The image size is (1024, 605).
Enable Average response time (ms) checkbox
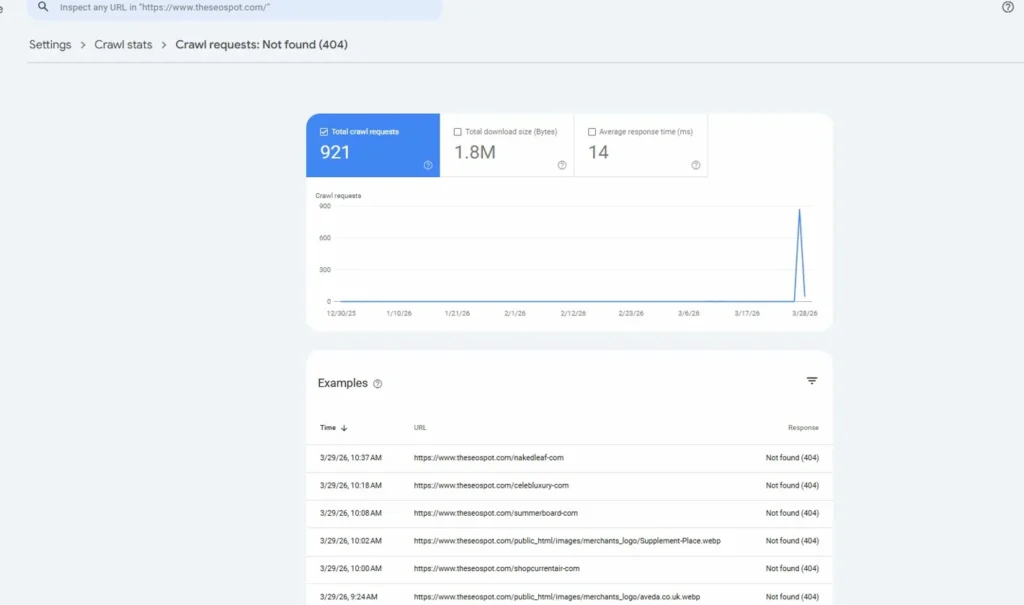[x=592, y=132]
